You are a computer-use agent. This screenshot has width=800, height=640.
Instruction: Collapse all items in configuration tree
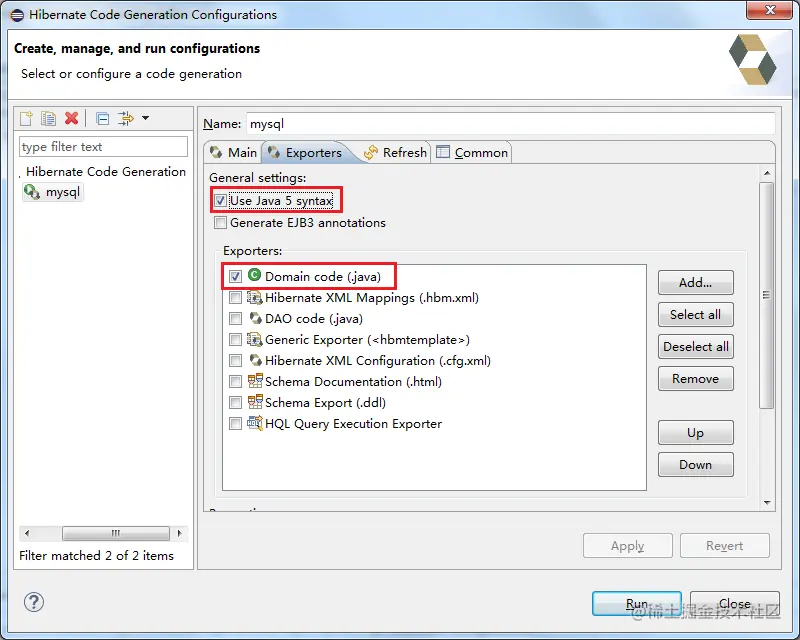102,118
